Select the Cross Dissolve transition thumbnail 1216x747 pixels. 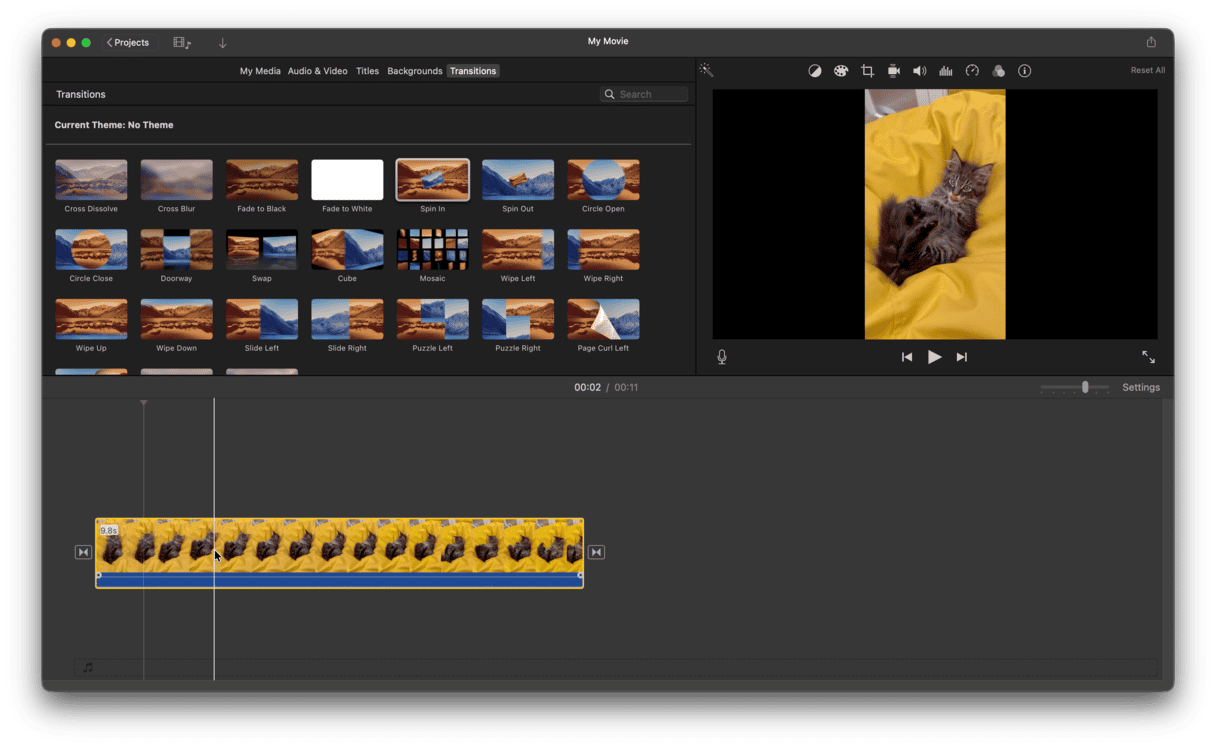[91, 180]
